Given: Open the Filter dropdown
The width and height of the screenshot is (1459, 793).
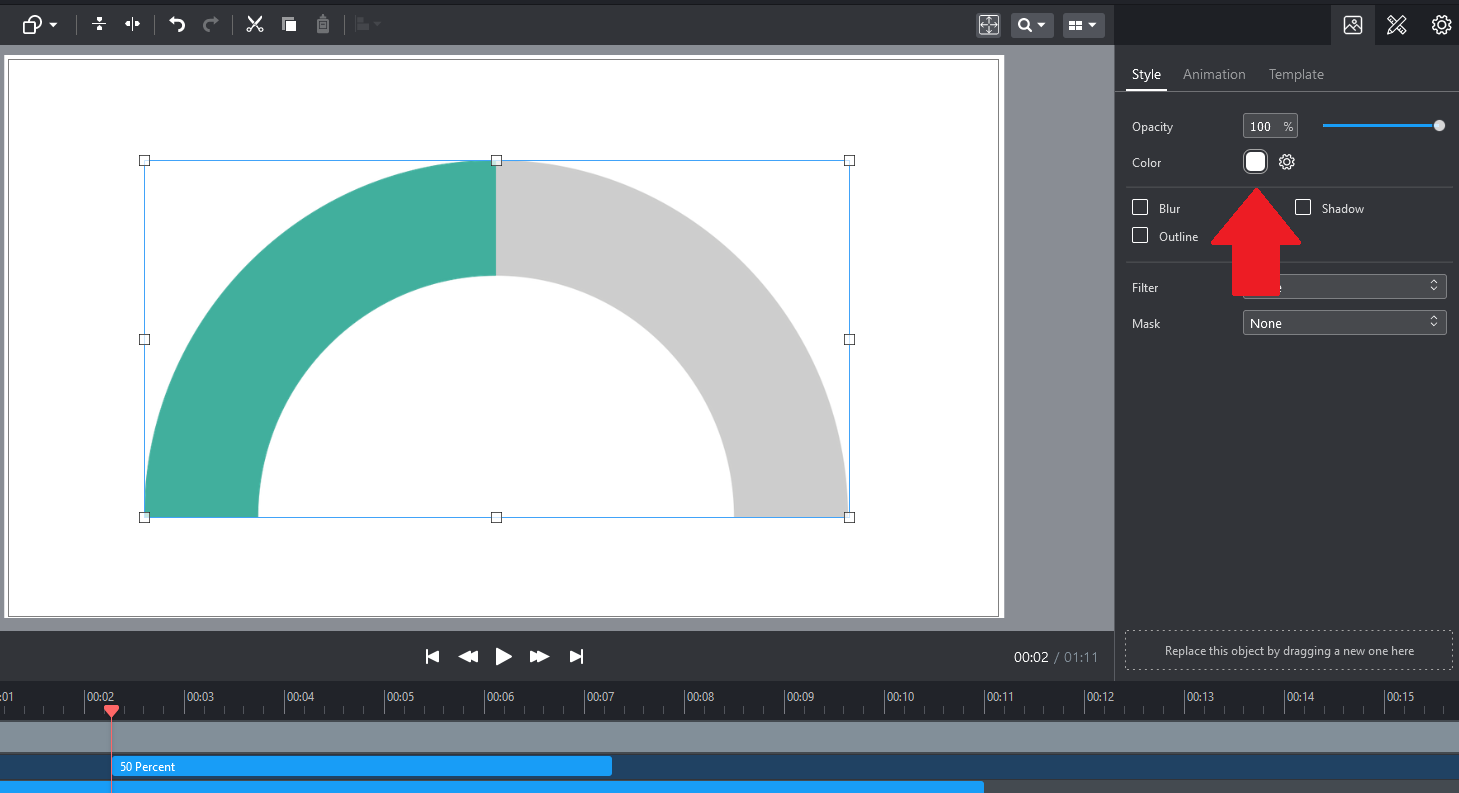Looking at the screenshot, I should [x=1344, y=287].
